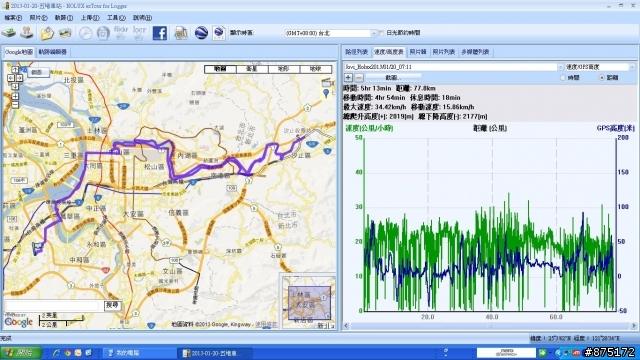Click map screenshot button near pan arrows
Viewport: 640px width, 360px height.
coord(38,72)
